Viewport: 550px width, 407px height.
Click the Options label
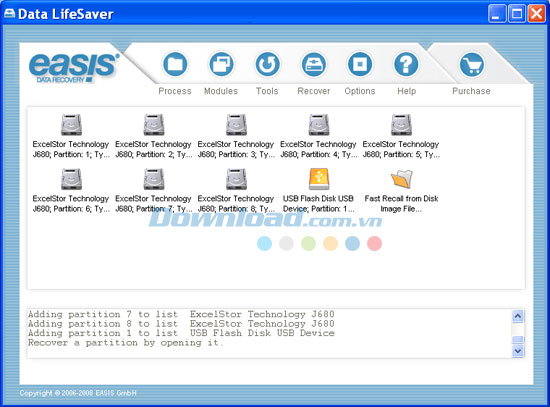[x=360, y=91]
